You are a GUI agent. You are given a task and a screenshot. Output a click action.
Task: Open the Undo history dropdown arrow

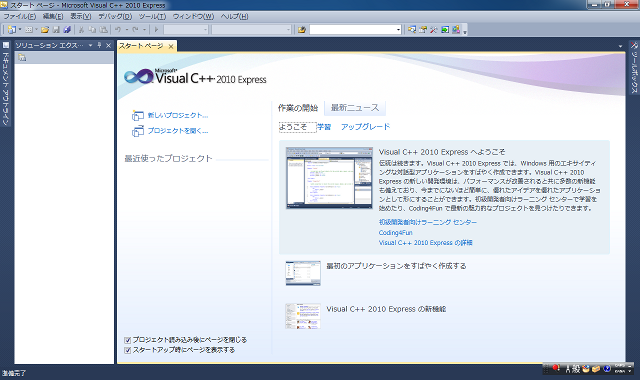pyautogui.click(x=127, y=29)
